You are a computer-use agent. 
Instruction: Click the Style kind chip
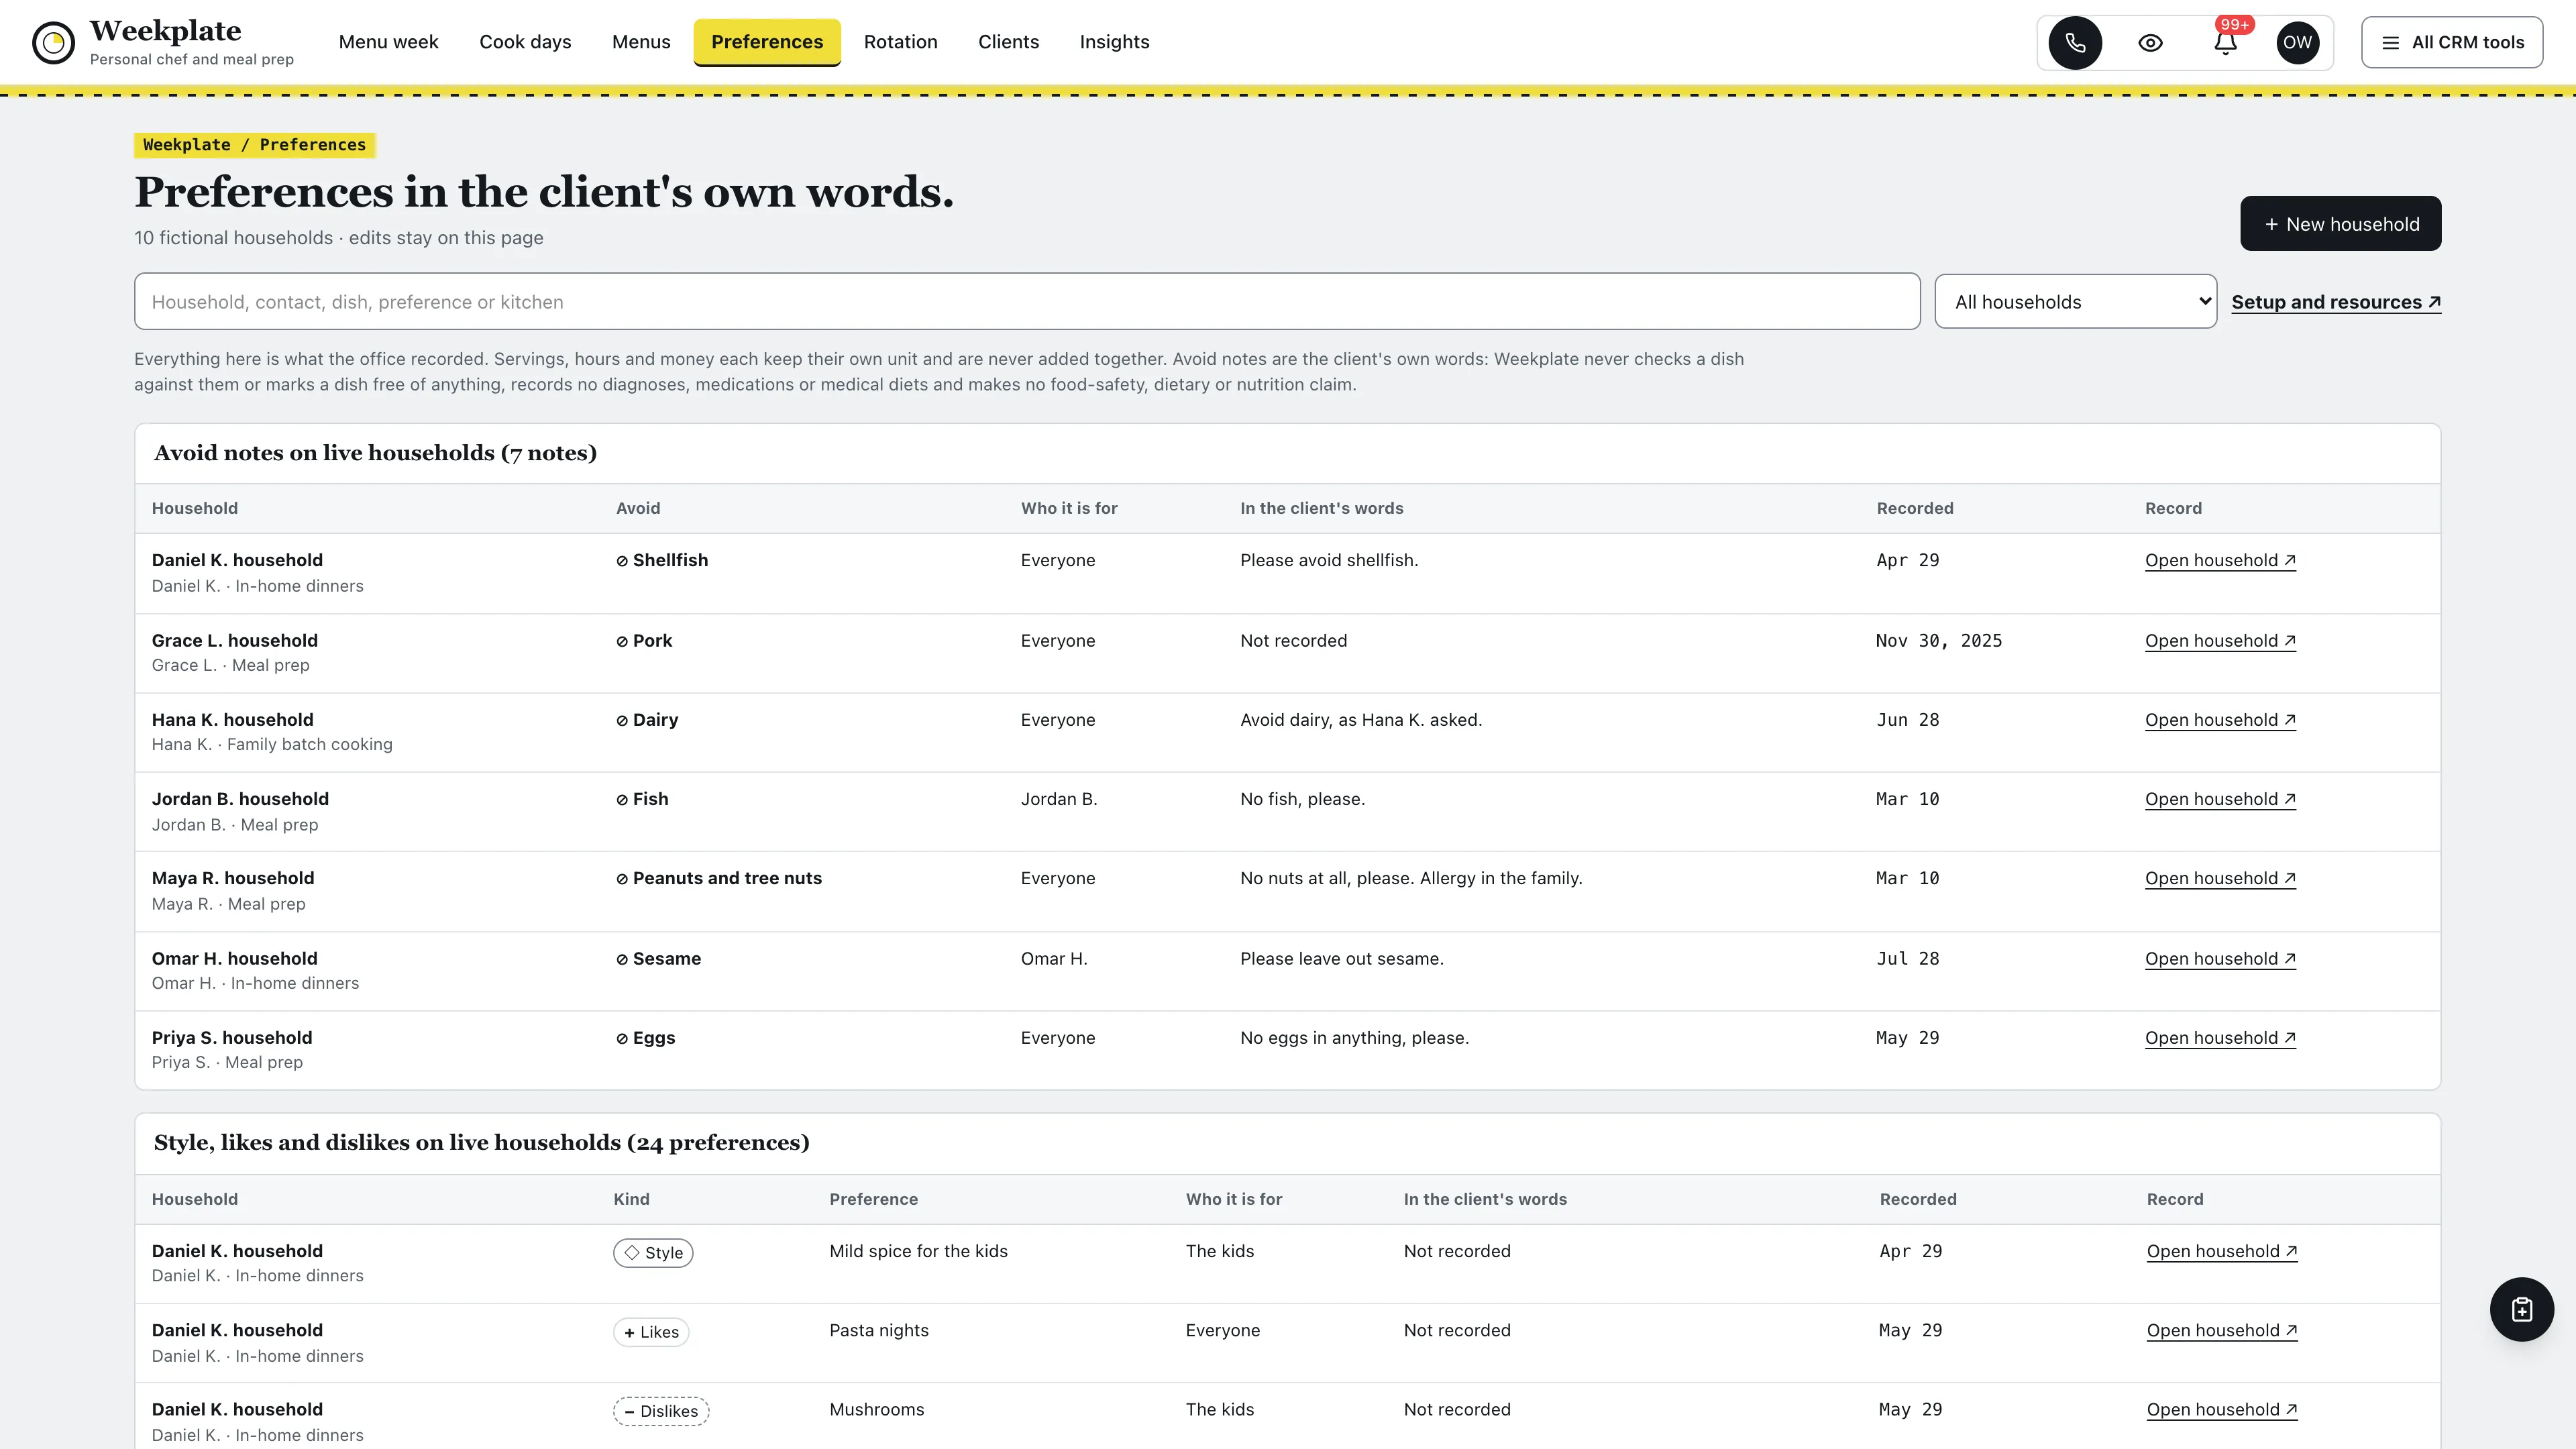[x=653, y=1252]
